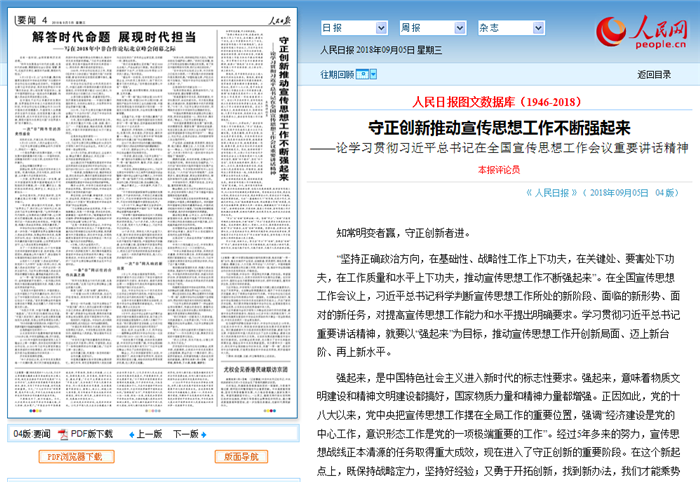This screenshot has height=482, width=700.
Task: Go to 下一版 next page
Action: pyautogui.click(x=185, y=435)
